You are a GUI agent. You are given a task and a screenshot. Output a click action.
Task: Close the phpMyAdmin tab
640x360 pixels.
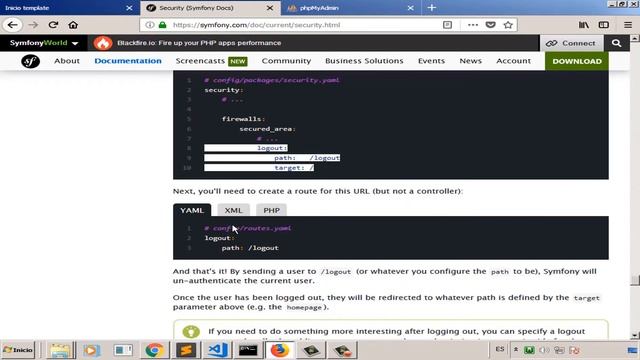(410, 8)
